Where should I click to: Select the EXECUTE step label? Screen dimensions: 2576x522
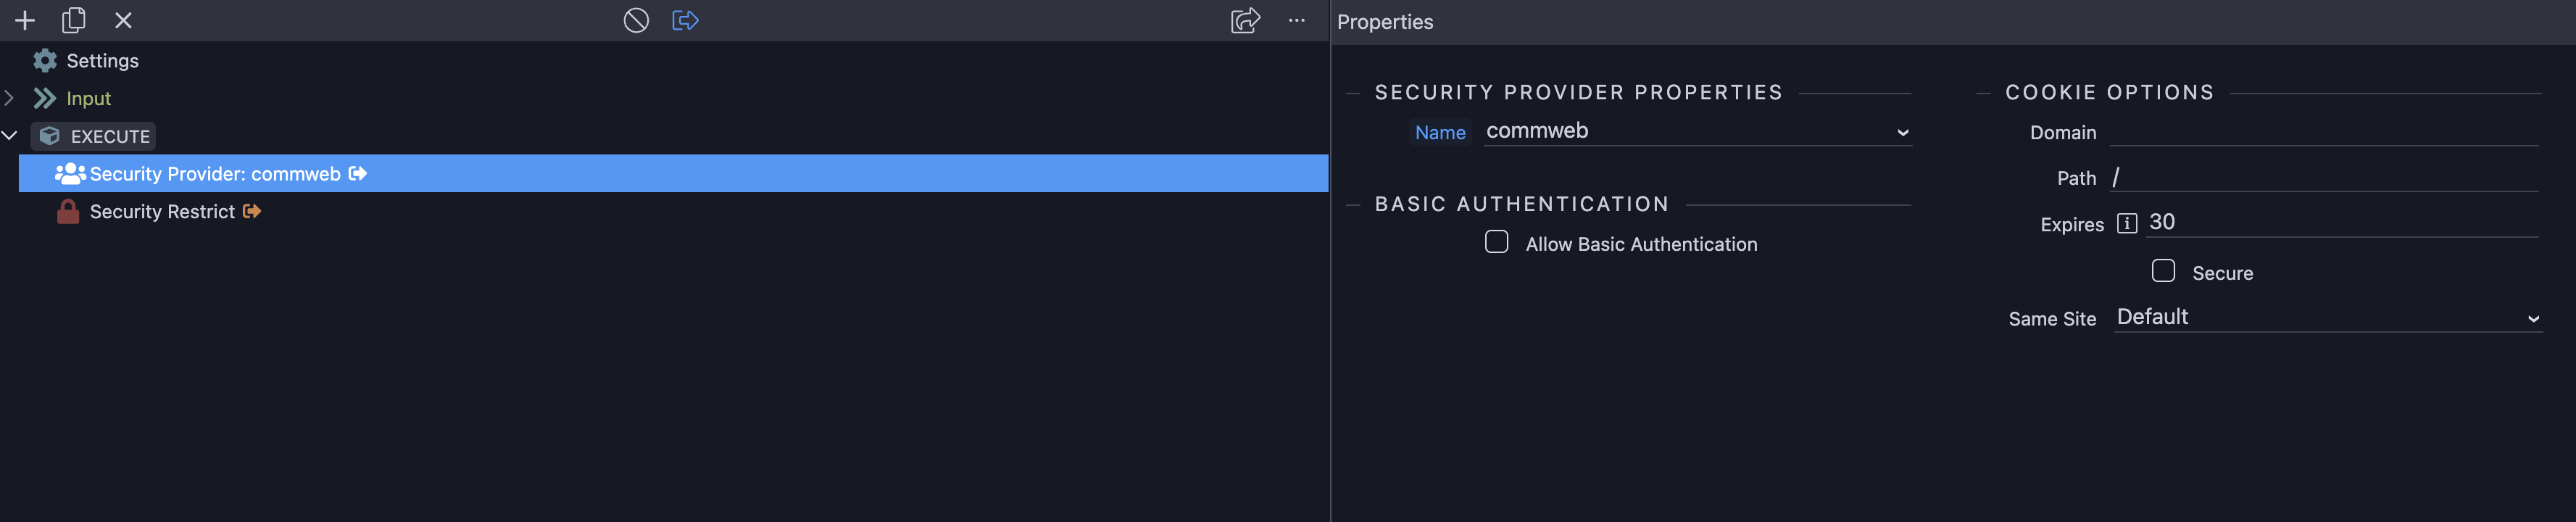pyautogui.click(x=110, y=136)
